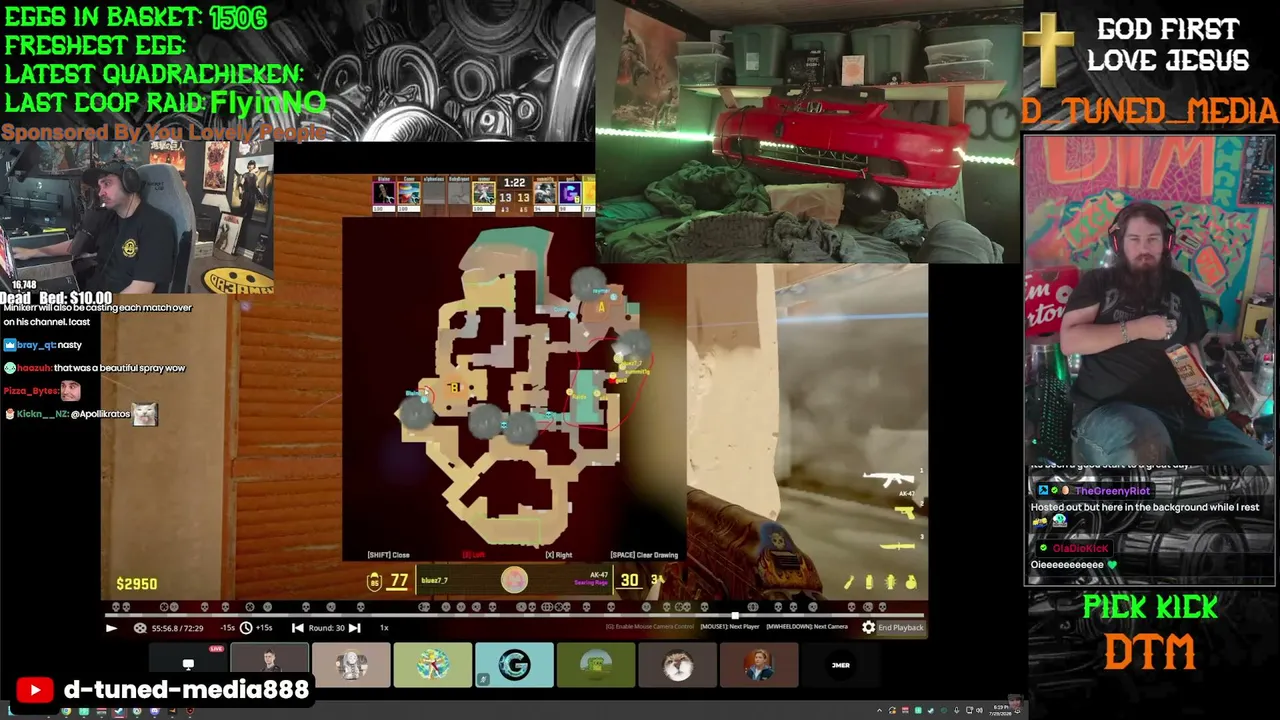Start the demo with the play button
This screenshot has width=1280, height=720.
(111, 628)
